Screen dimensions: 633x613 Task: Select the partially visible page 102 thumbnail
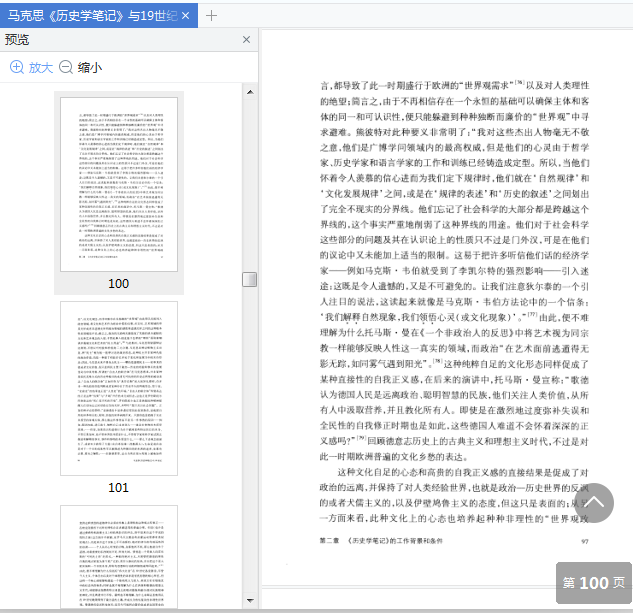click(x=119, y=556)
